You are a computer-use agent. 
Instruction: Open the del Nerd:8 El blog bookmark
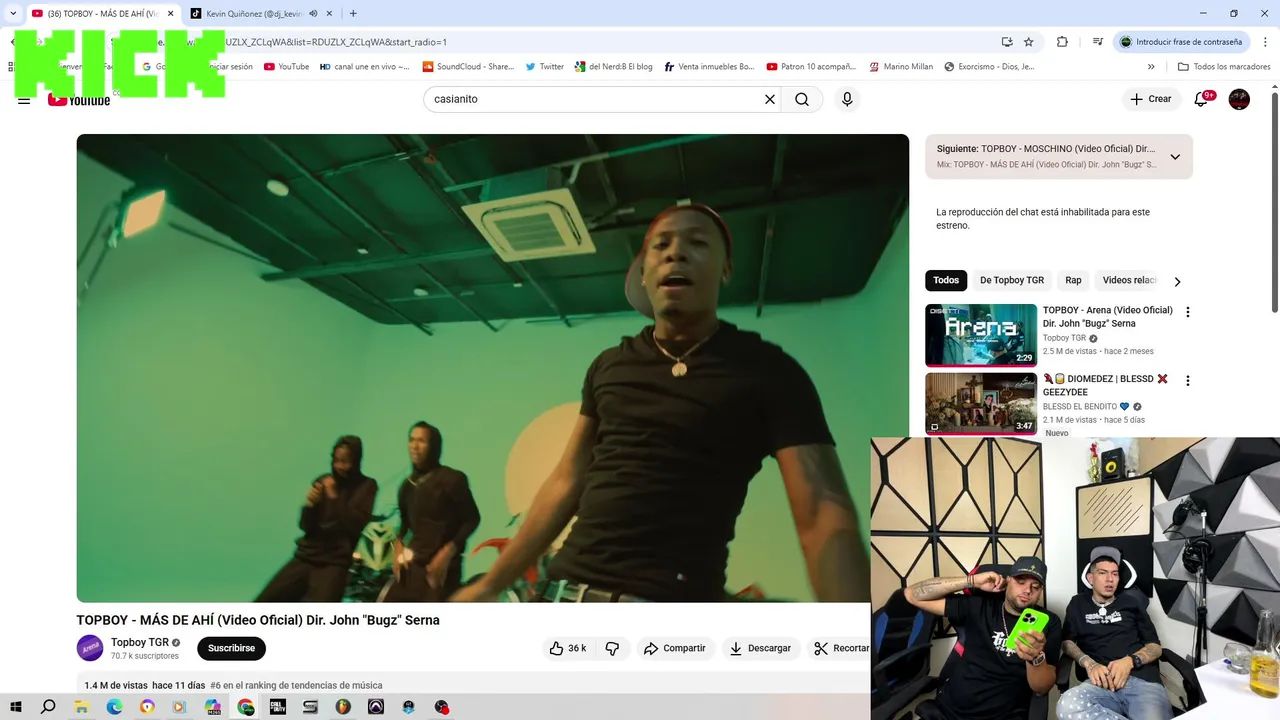coord(614,67)
